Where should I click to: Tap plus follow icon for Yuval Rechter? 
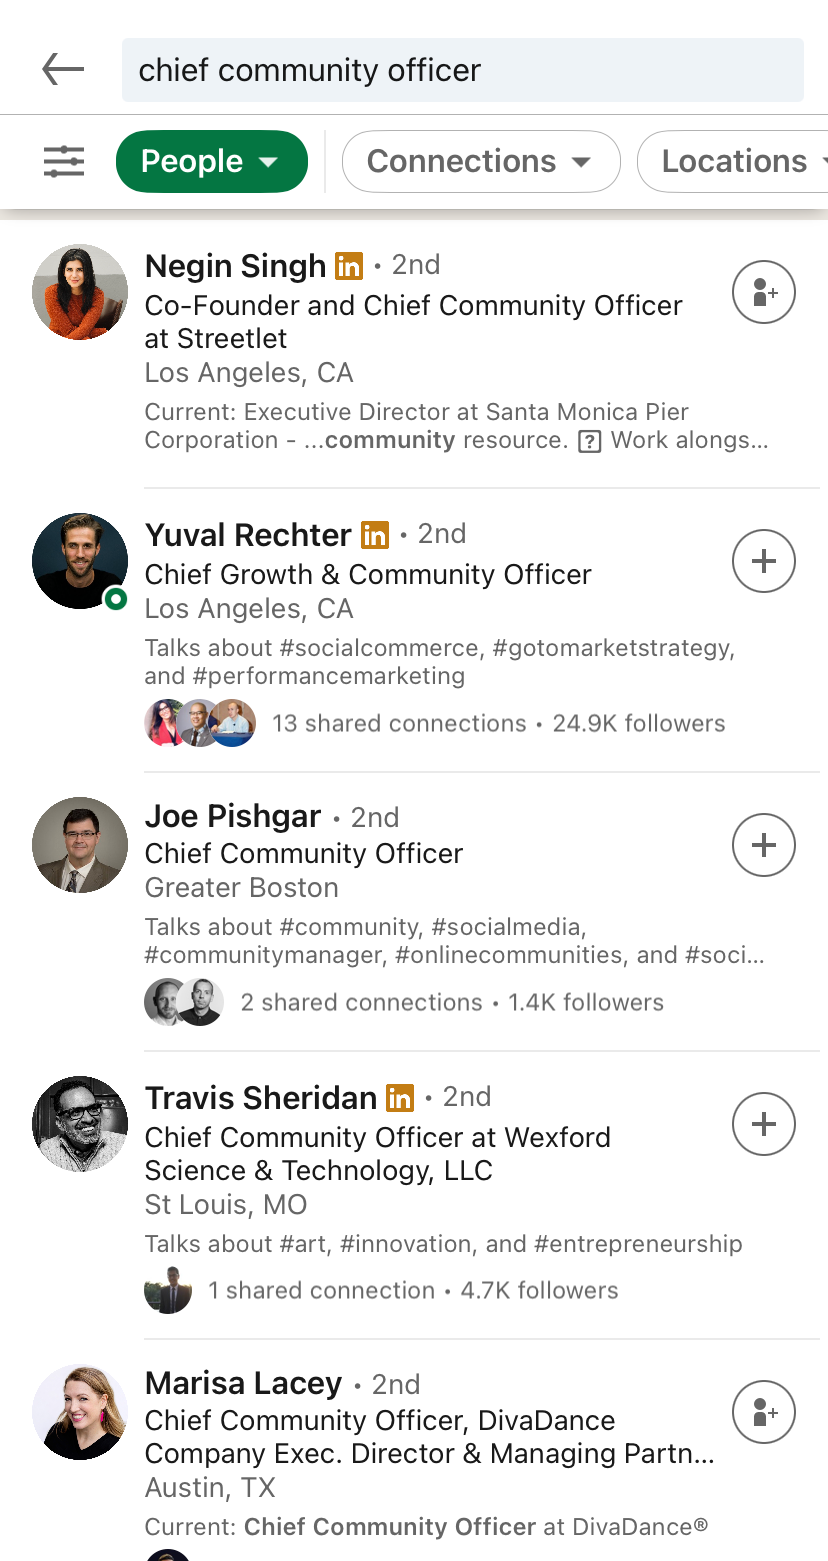click(764, 561)
